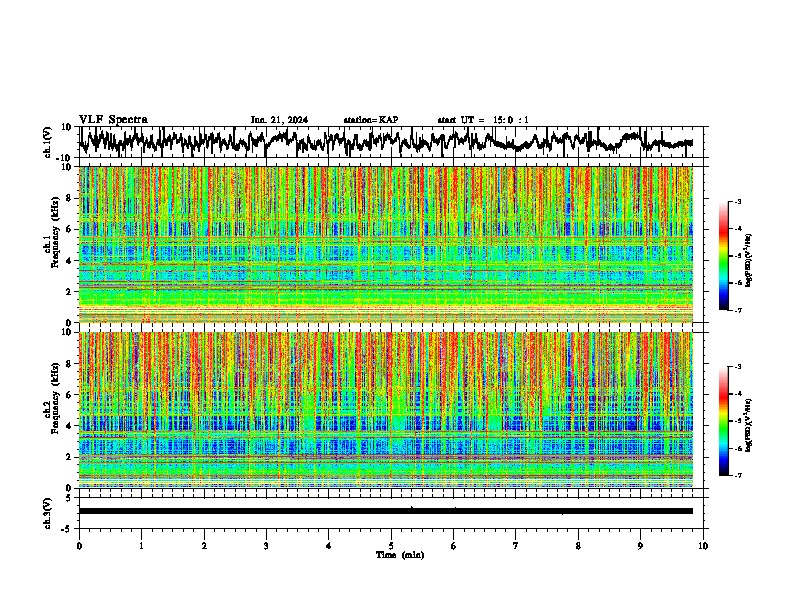This screenshot has width=792, height=612.
Task: Click time axis tick label "1"
Action: pyautogui.click(x=141, y=546)
